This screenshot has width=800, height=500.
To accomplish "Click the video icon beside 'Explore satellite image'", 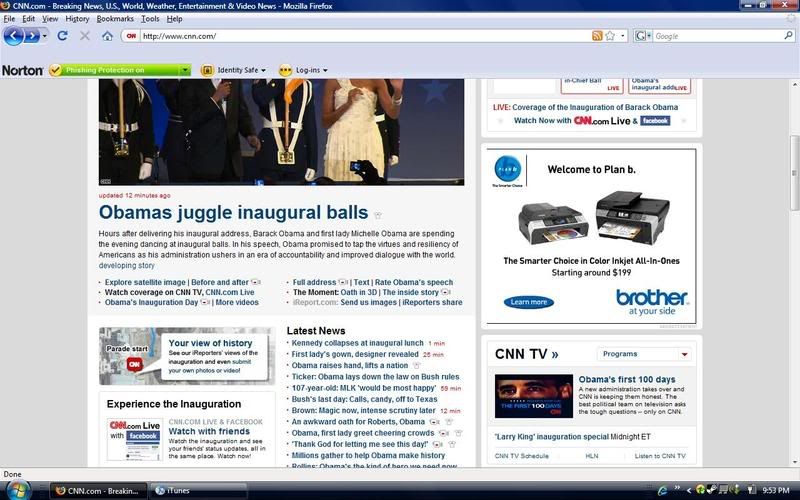I will pyautogui.click(x=256, y=282).
